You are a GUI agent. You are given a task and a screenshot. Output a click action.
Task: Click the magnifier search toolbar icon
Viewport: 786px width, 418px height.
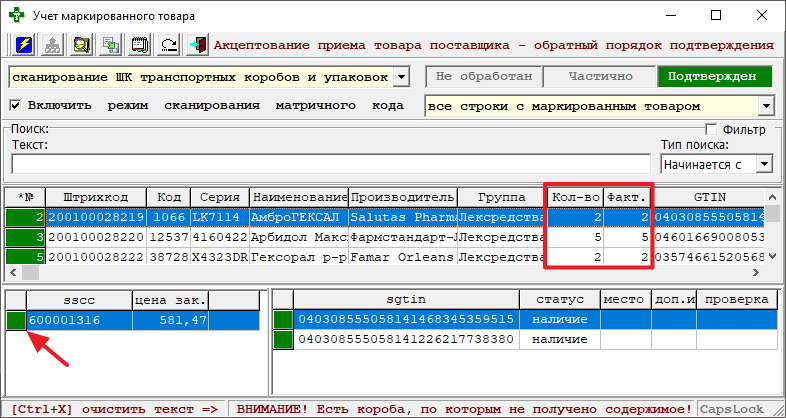tap(81, 45)
